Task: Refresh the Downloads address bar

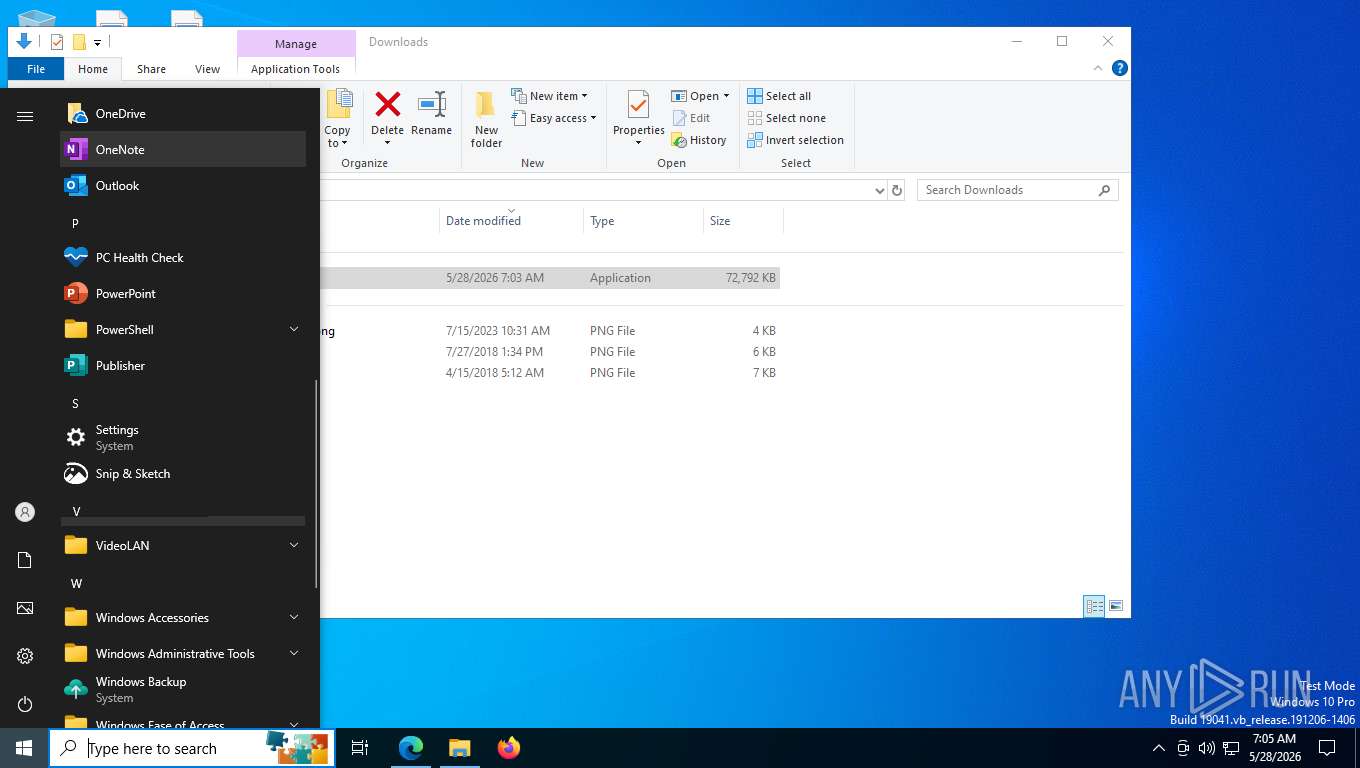Action: [x=897, y=190]
